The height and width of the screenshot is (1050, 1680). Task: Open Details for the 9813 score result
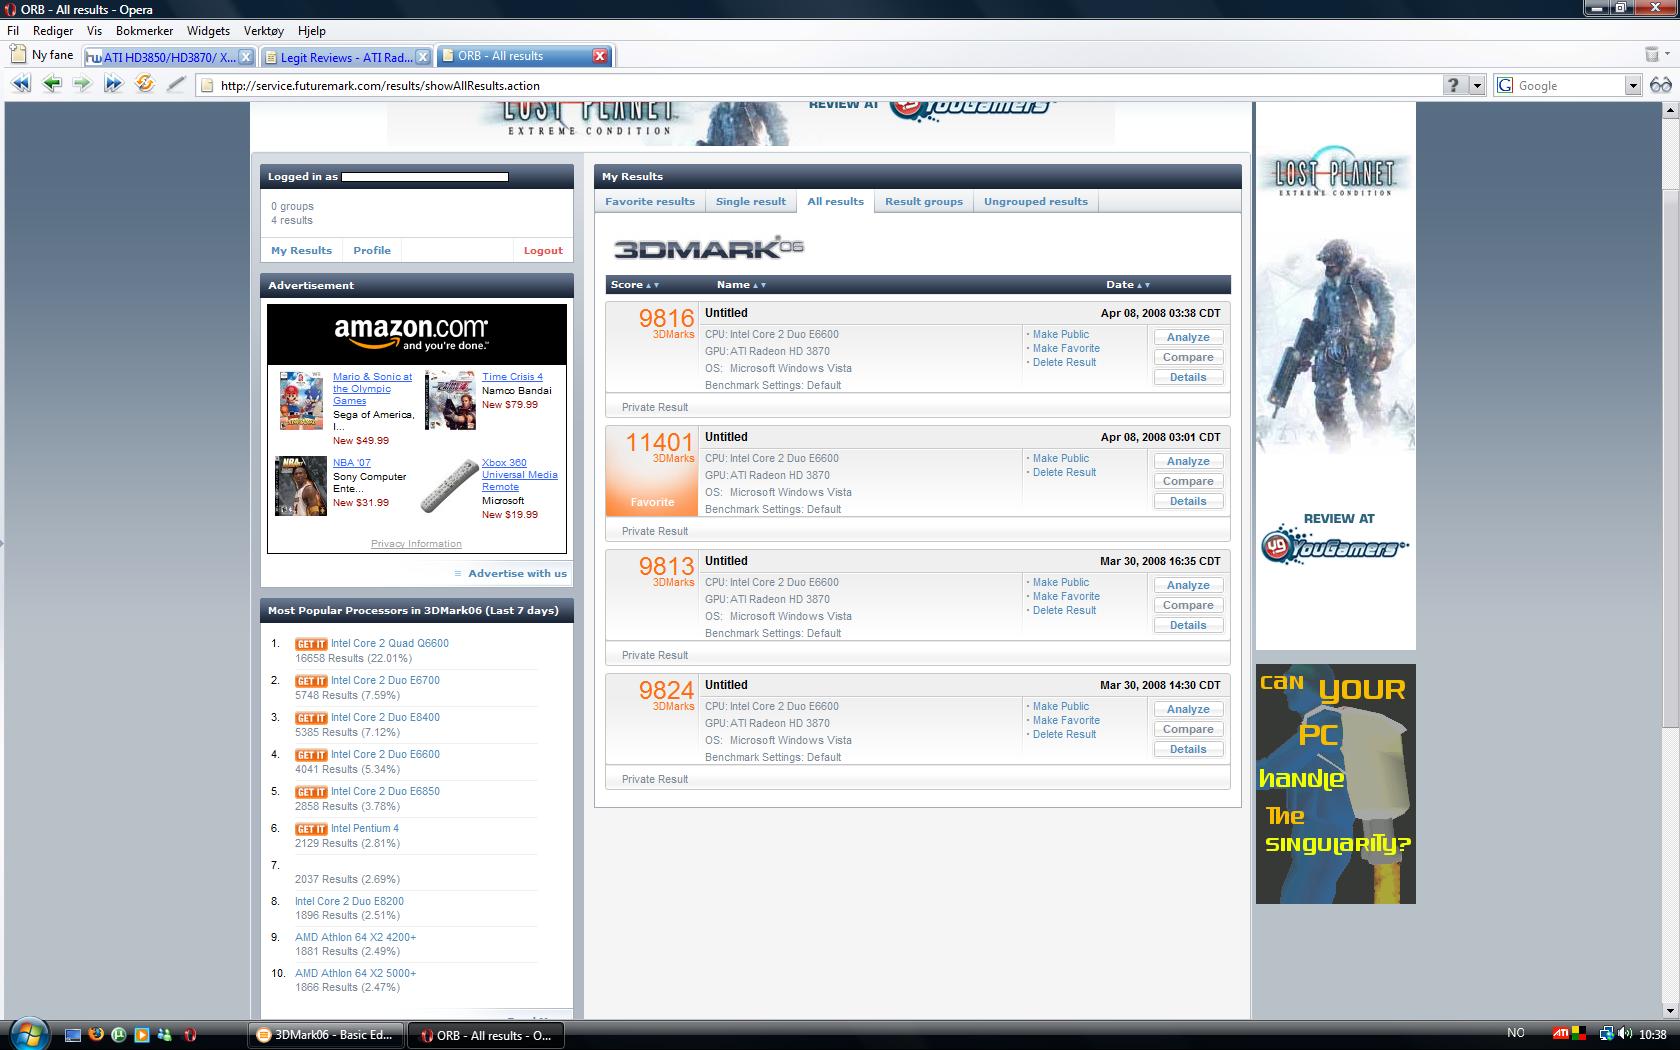(1188, 626)
